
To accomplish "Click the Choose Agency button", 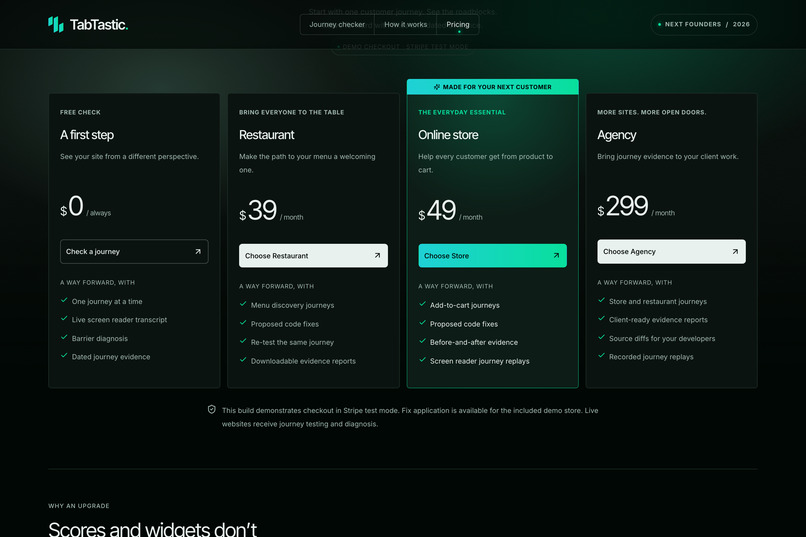I will click(x=671, y=252).
